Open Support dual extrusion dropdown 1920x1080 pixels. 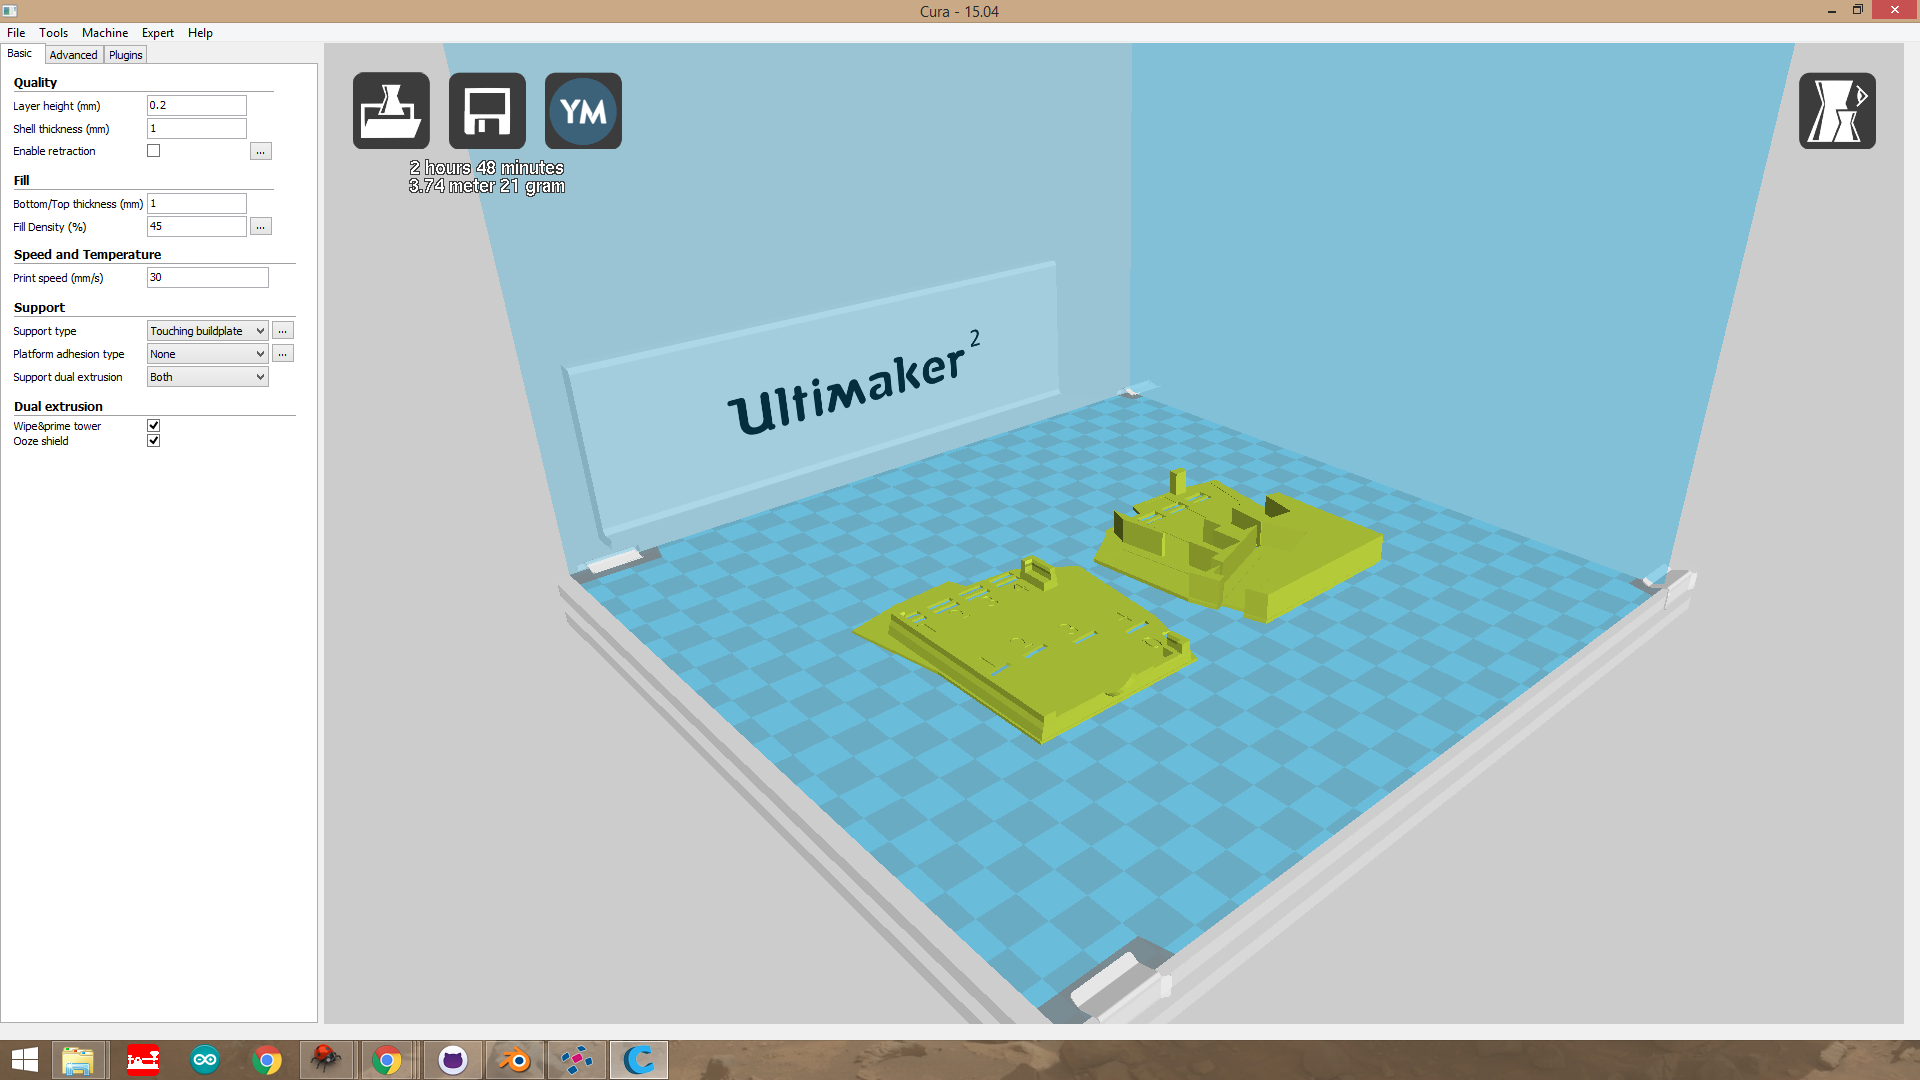[207, 377]
